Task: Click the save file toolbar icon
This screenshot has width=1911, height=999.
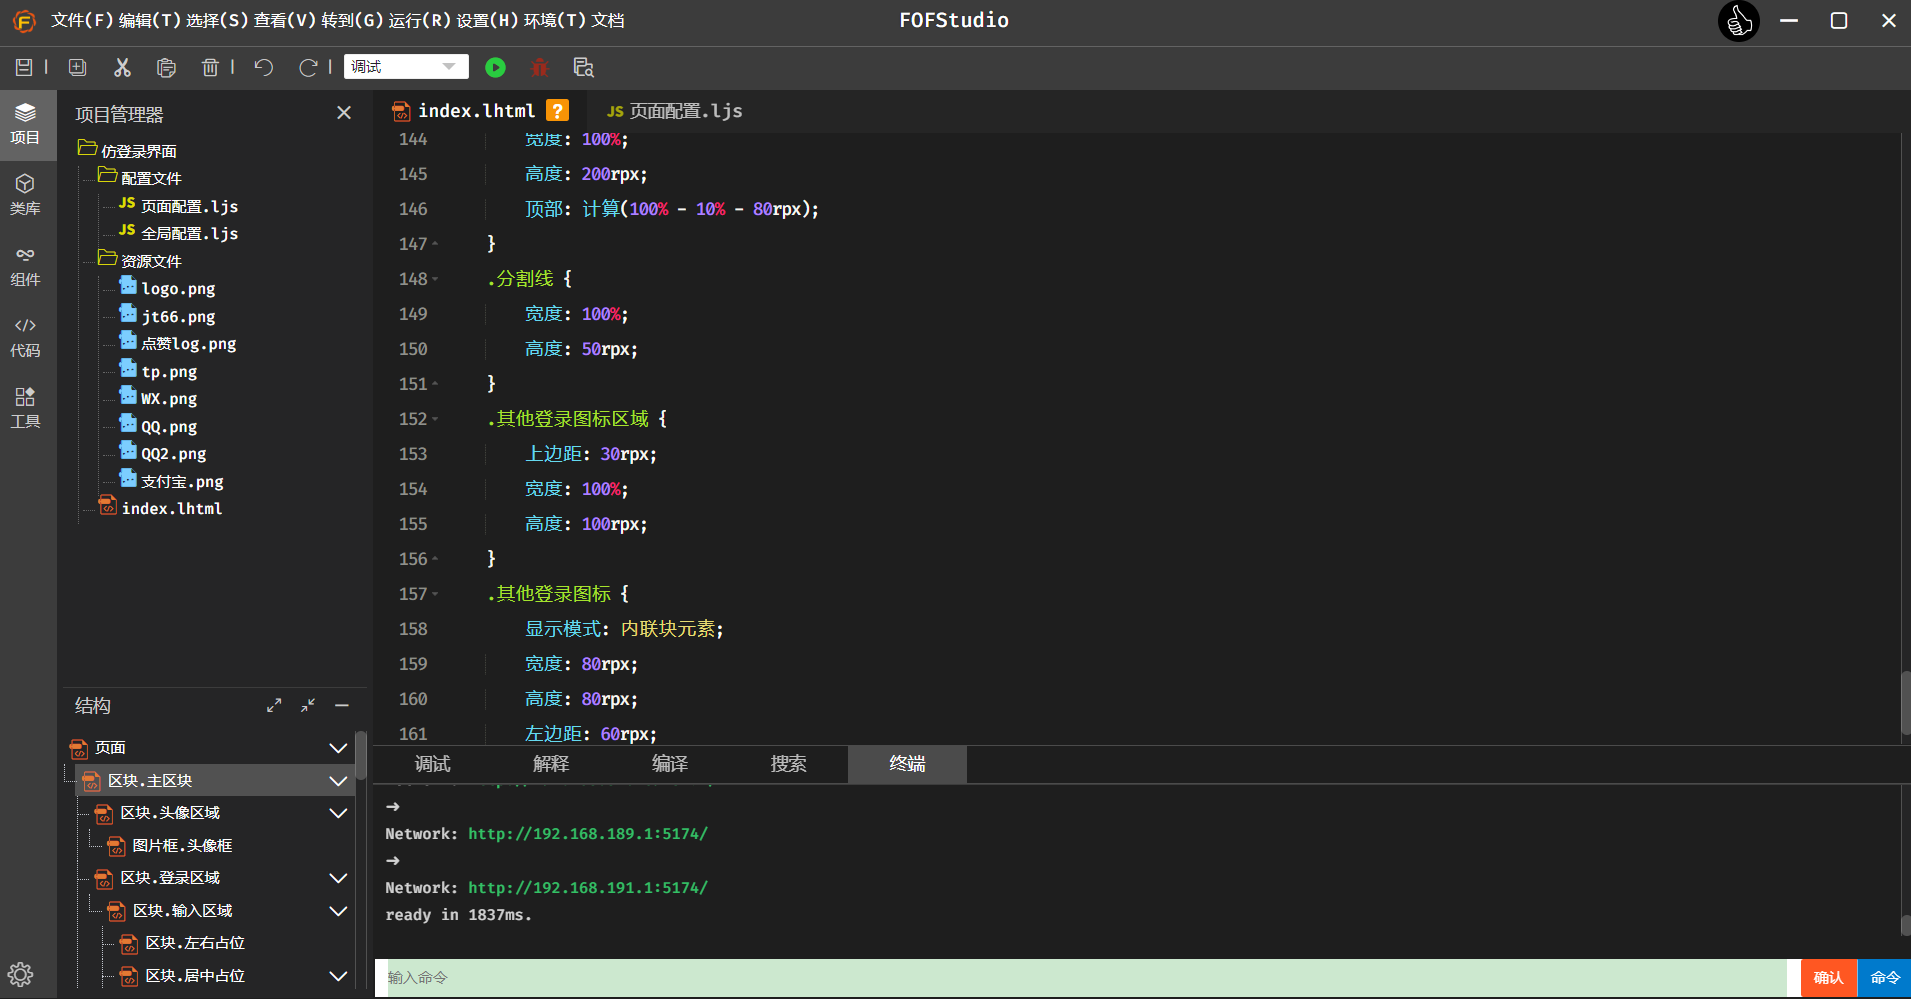Action: point(24,67)
